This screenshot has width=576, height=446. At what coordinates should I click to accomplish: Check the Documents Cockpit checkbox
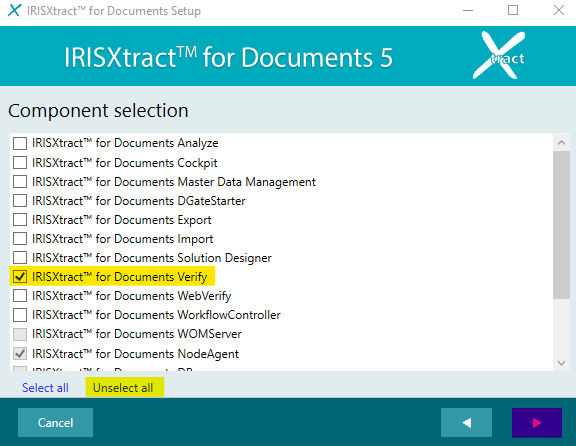20,162
